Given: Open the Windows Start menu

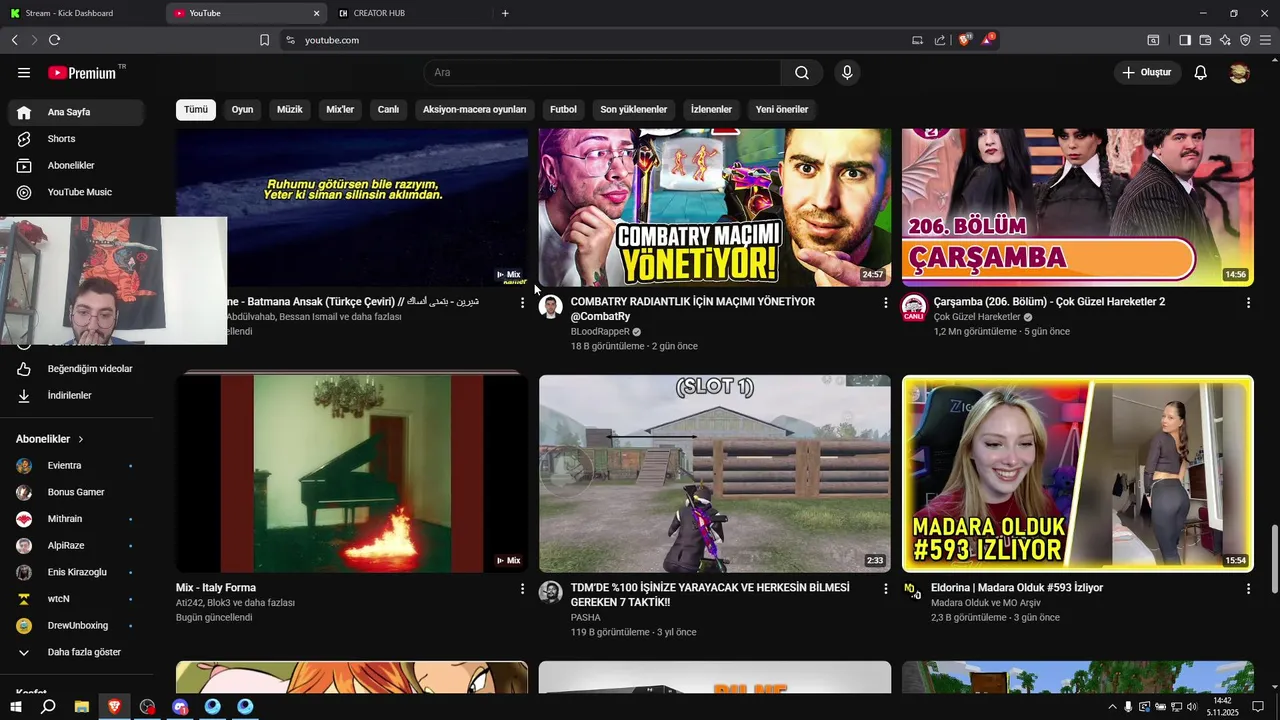Looking at the screenshot, I should click(x=15, y=707).
